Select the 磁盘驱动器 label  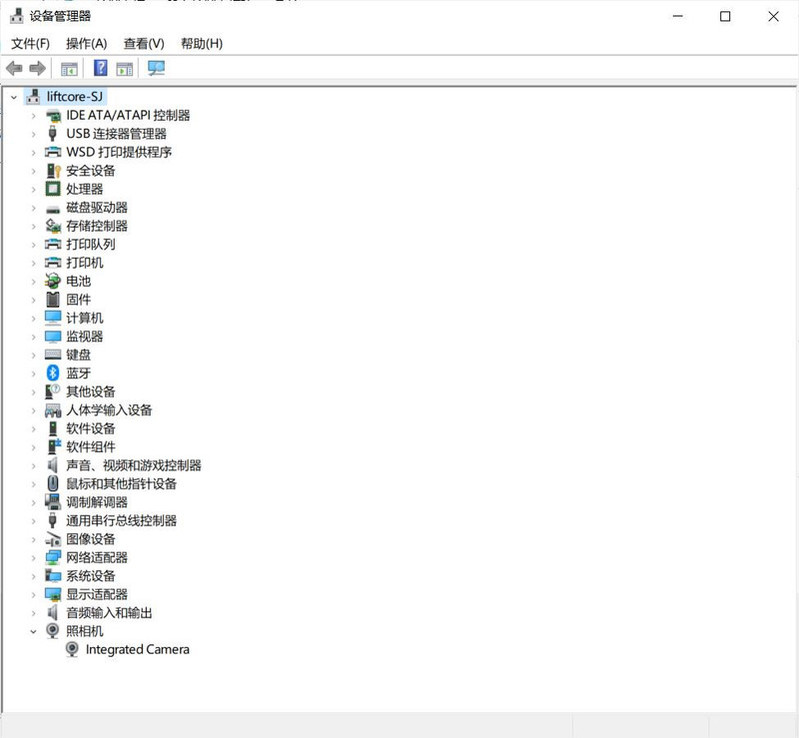[97, 207]
